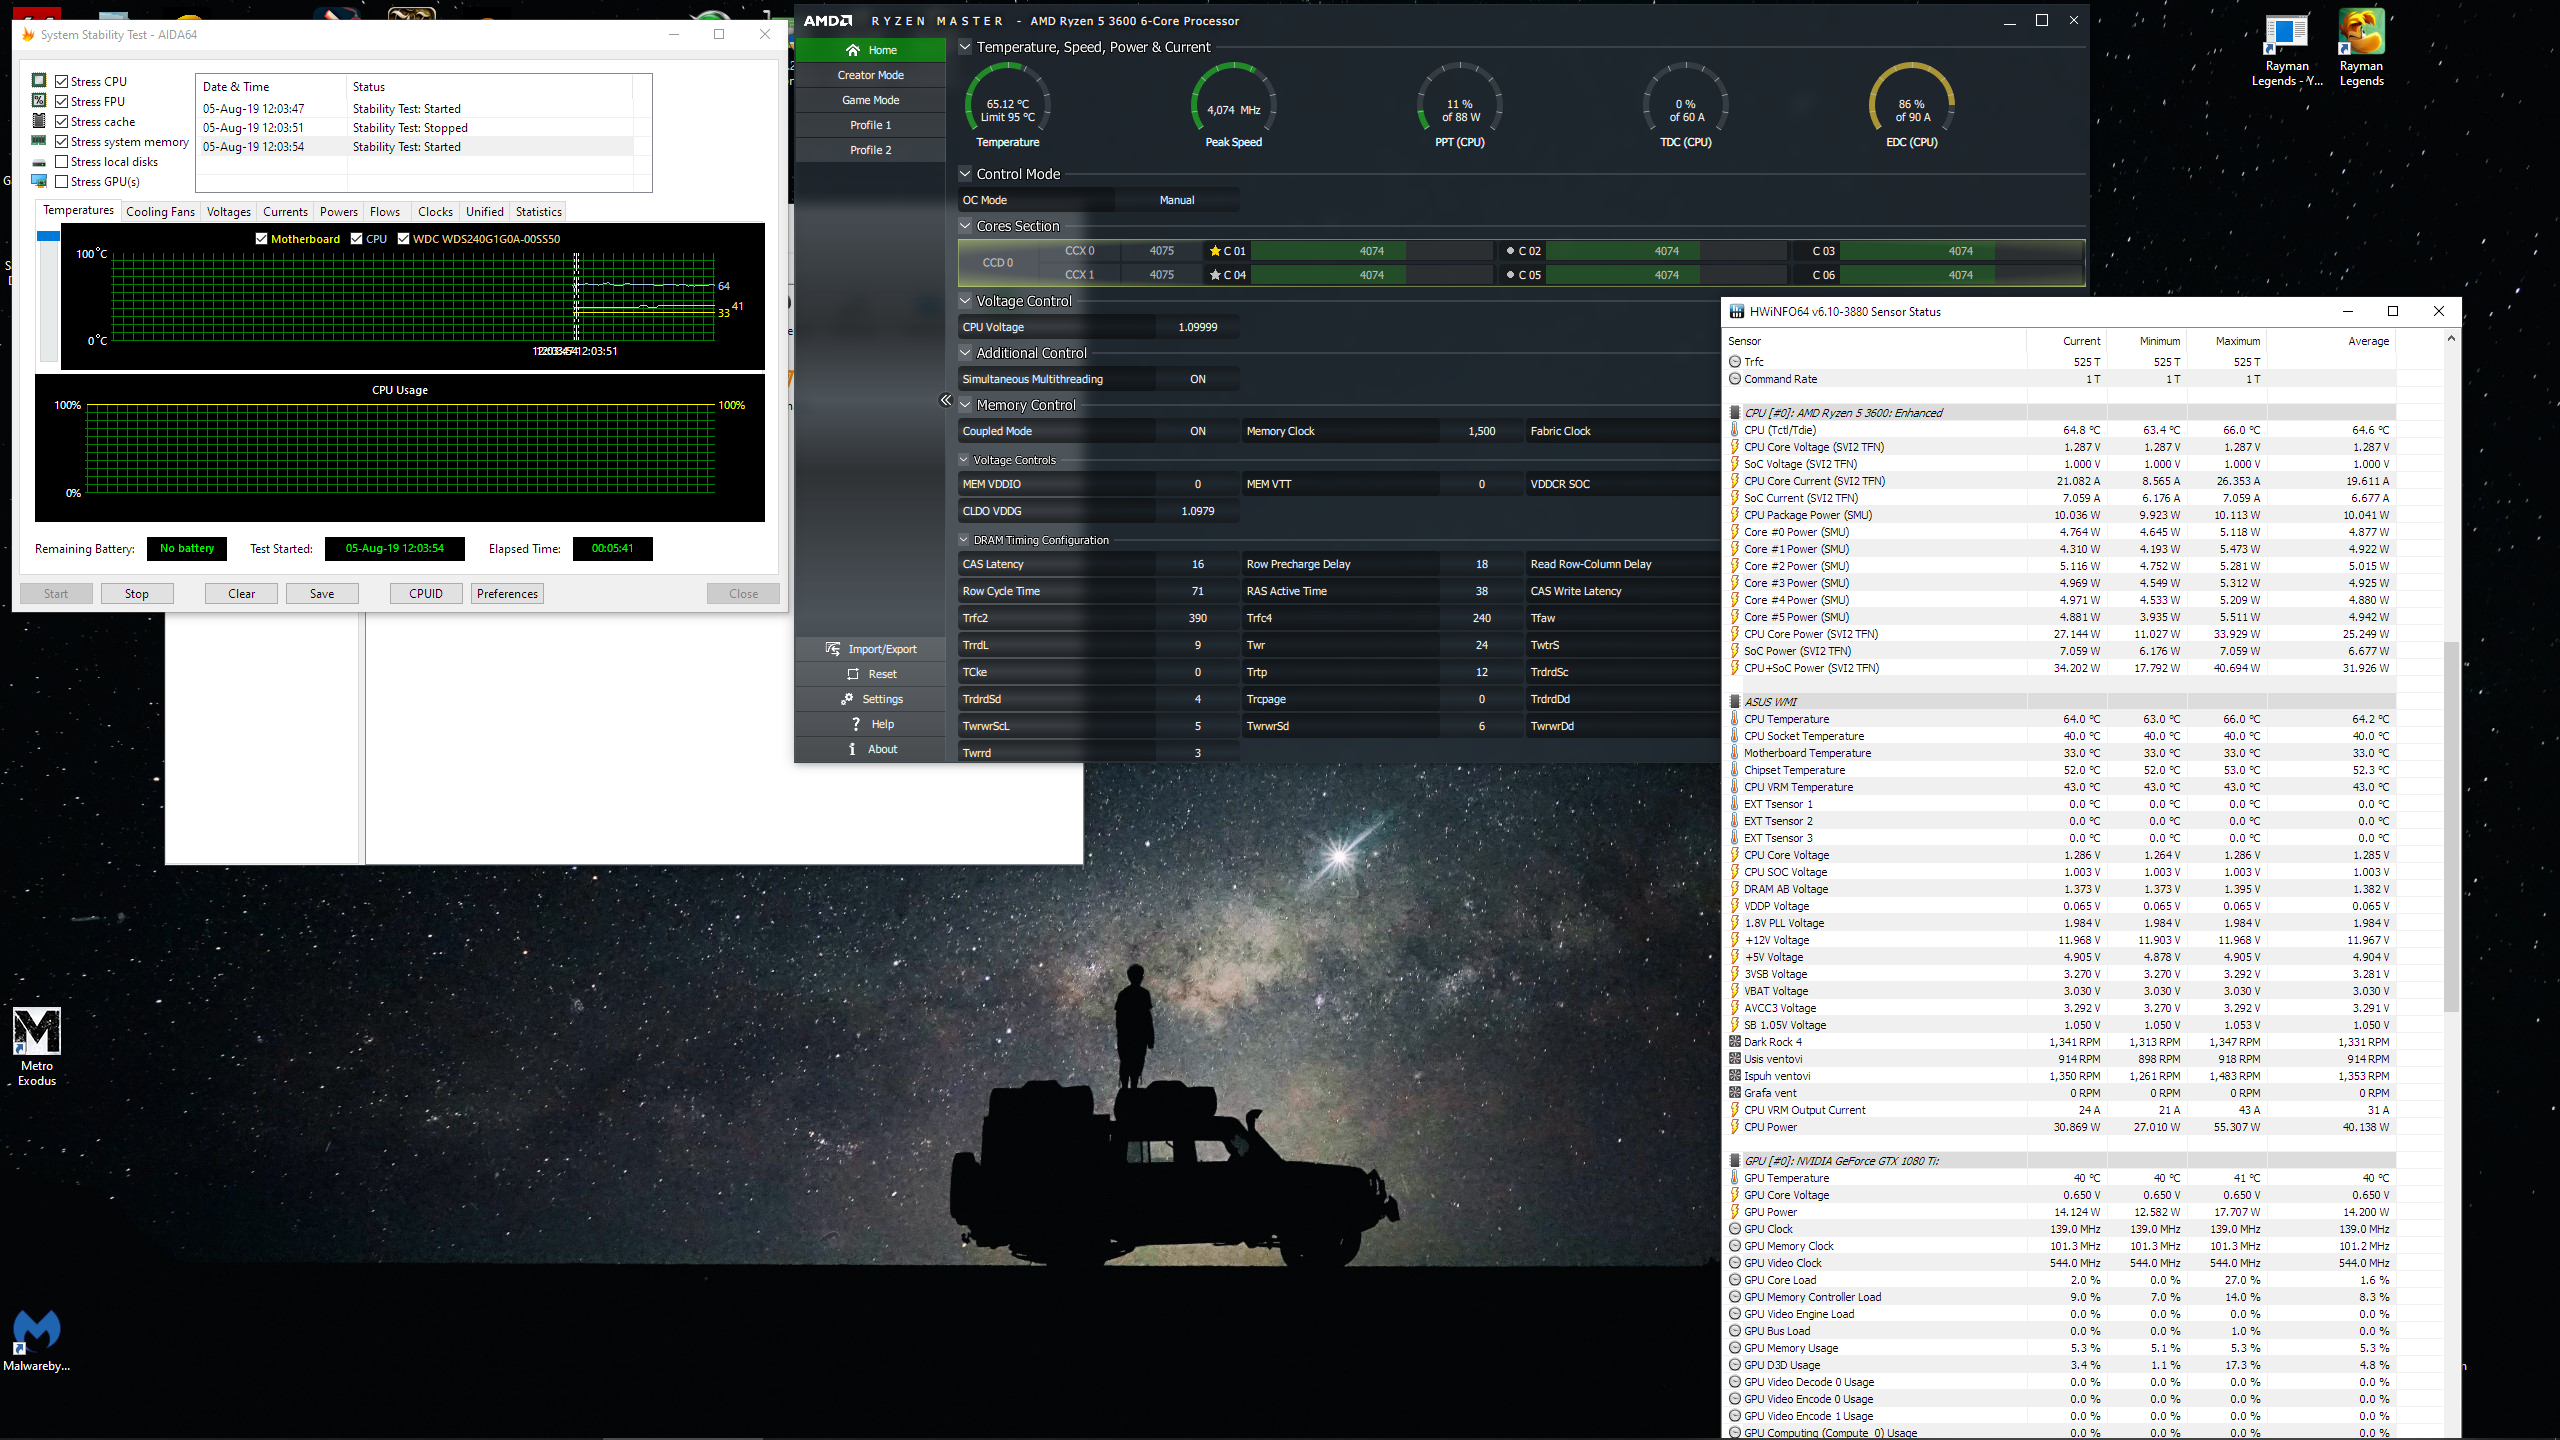2560x1440 pixels.
Task: Select Creator Mode in Ryzen Master
Action: tap(870, 75)
